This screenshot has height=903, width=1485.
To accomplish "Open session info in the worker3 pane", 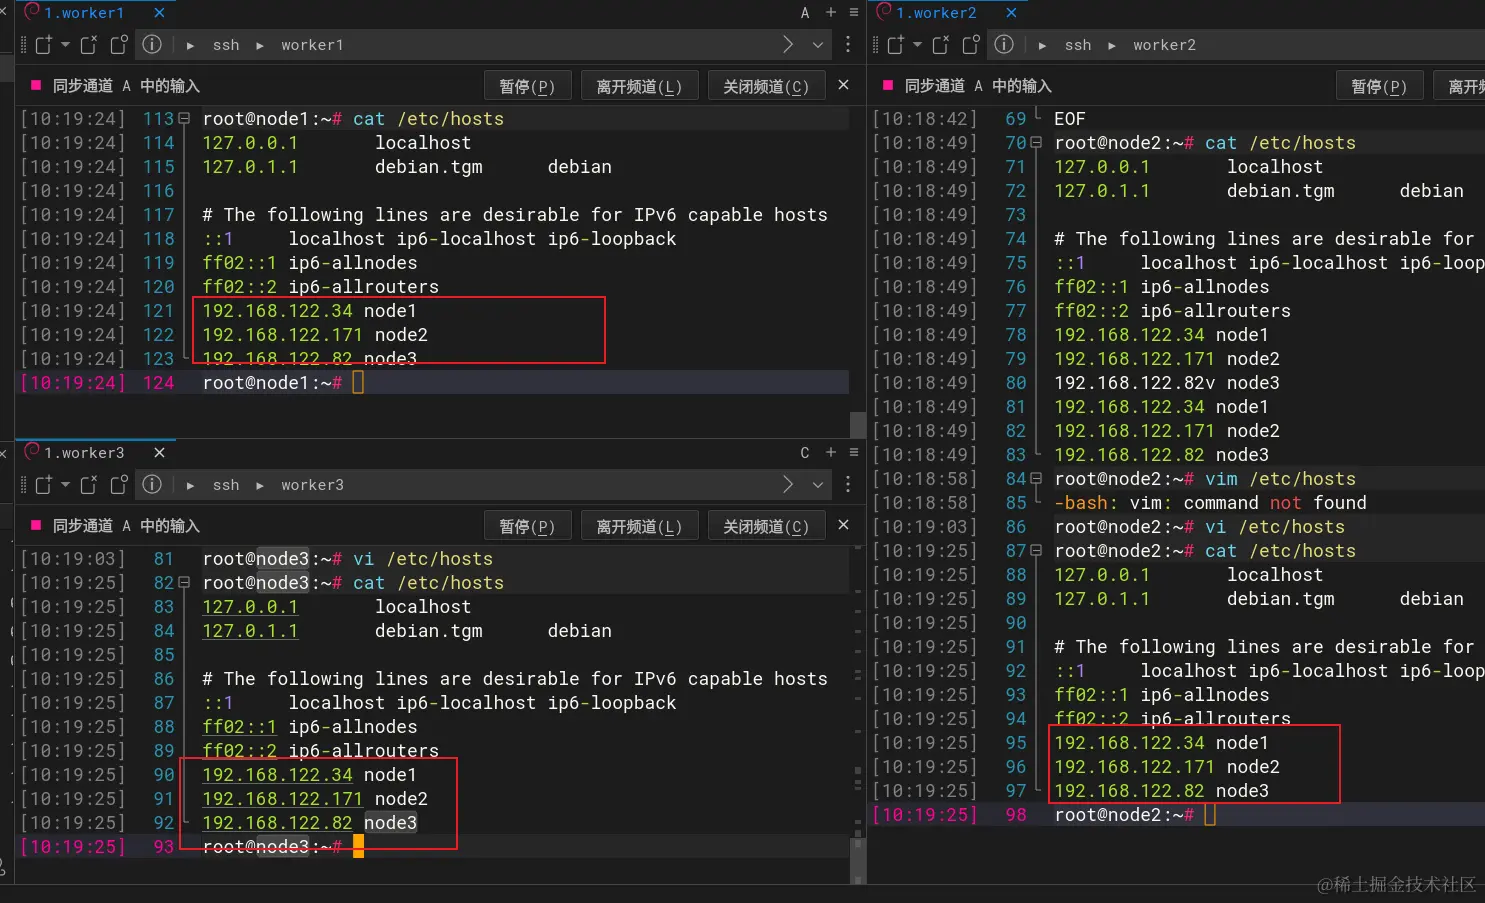I will pyautogui.click(x=152, y=485).
